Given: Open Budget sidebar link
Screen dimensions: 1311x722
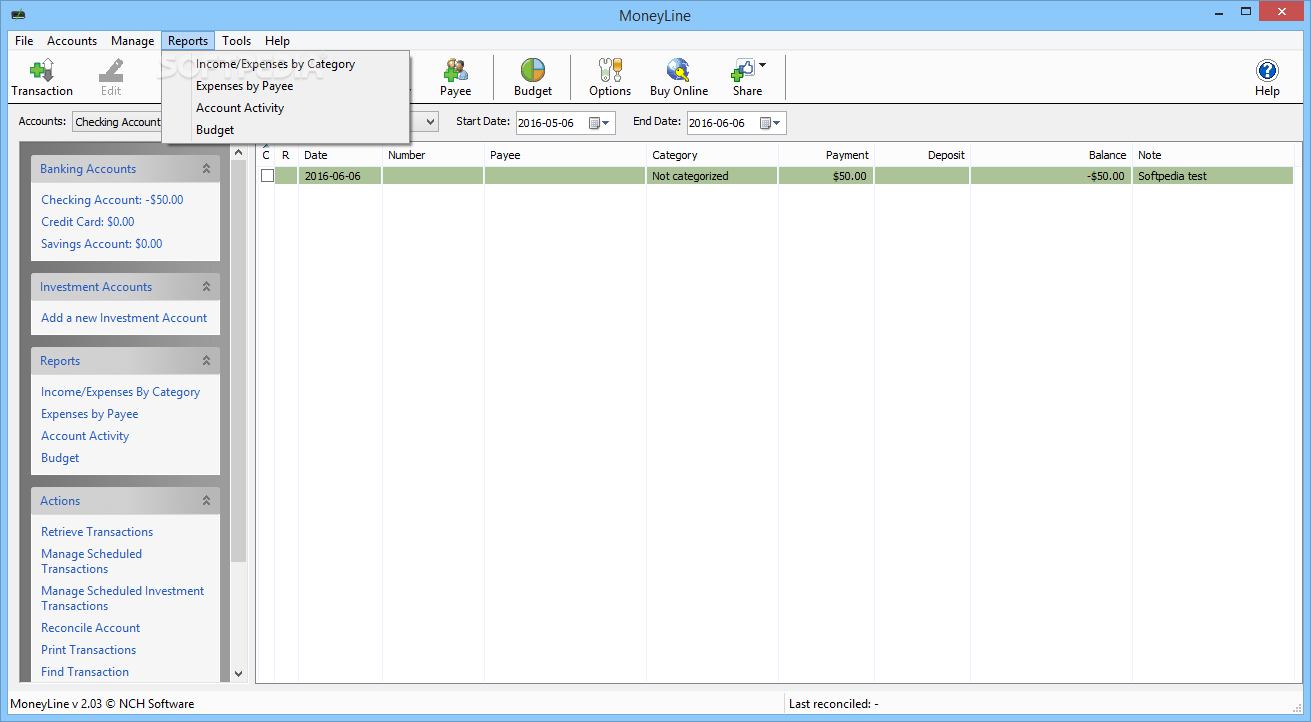Looking at the screenshot, I should click(60, 458).
